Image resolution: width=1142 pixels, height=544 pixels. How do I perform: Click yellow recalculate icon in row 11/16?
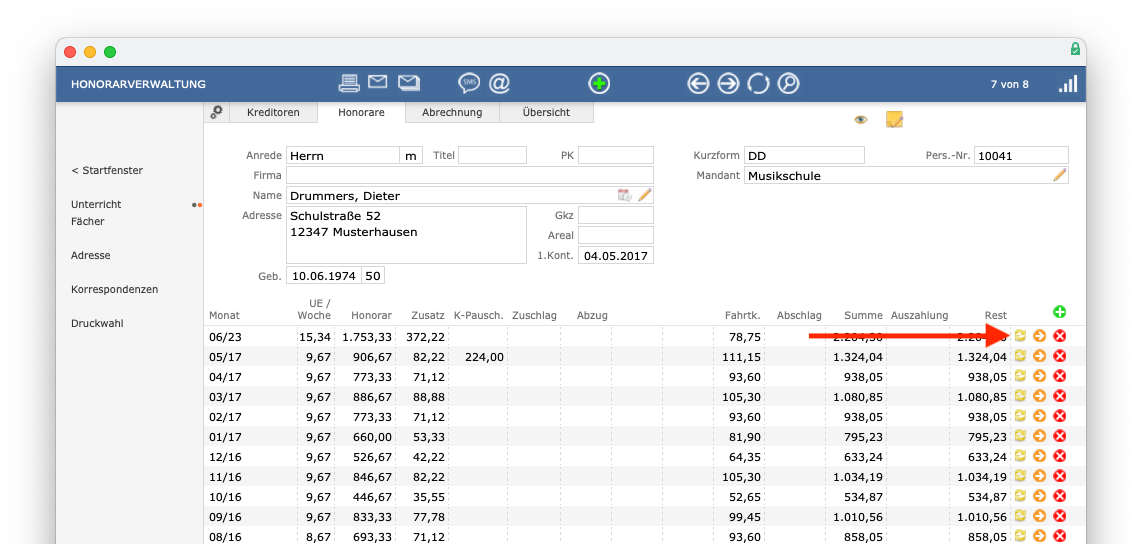coord(1020,476)
